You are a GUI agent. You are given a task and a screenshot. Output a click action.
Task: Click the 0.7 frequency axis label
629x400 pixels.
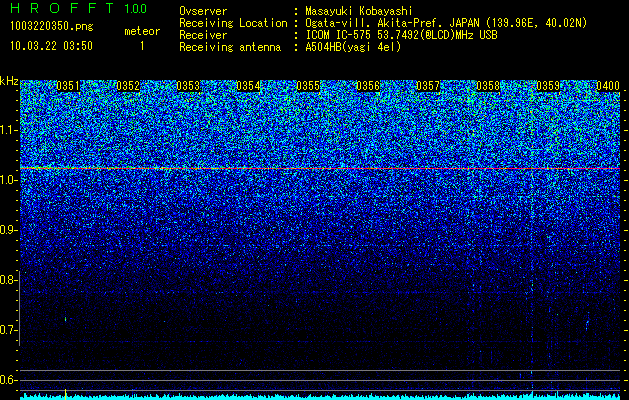[x=7, y=330]
